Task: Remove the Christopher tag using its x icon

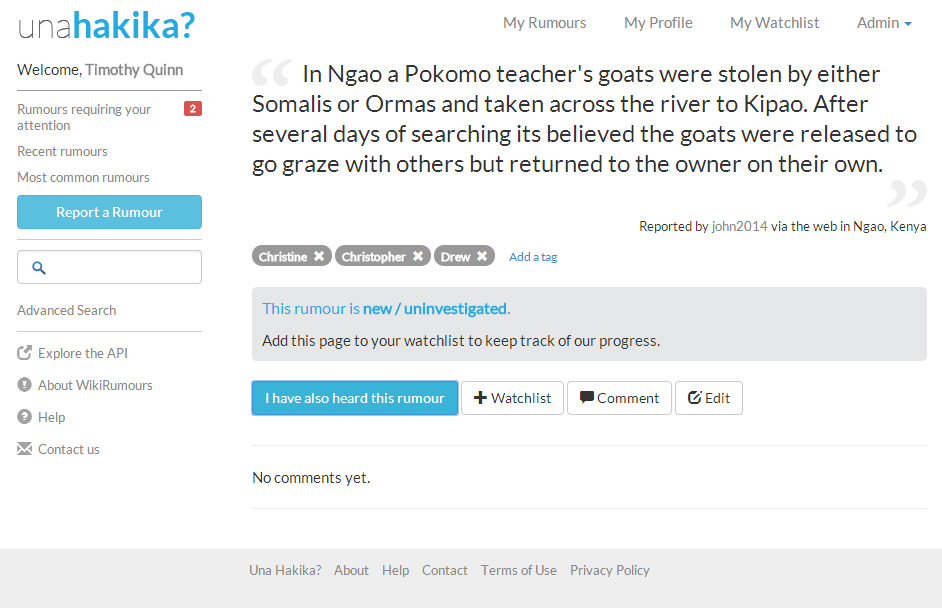Action: [x=418, y=256]
